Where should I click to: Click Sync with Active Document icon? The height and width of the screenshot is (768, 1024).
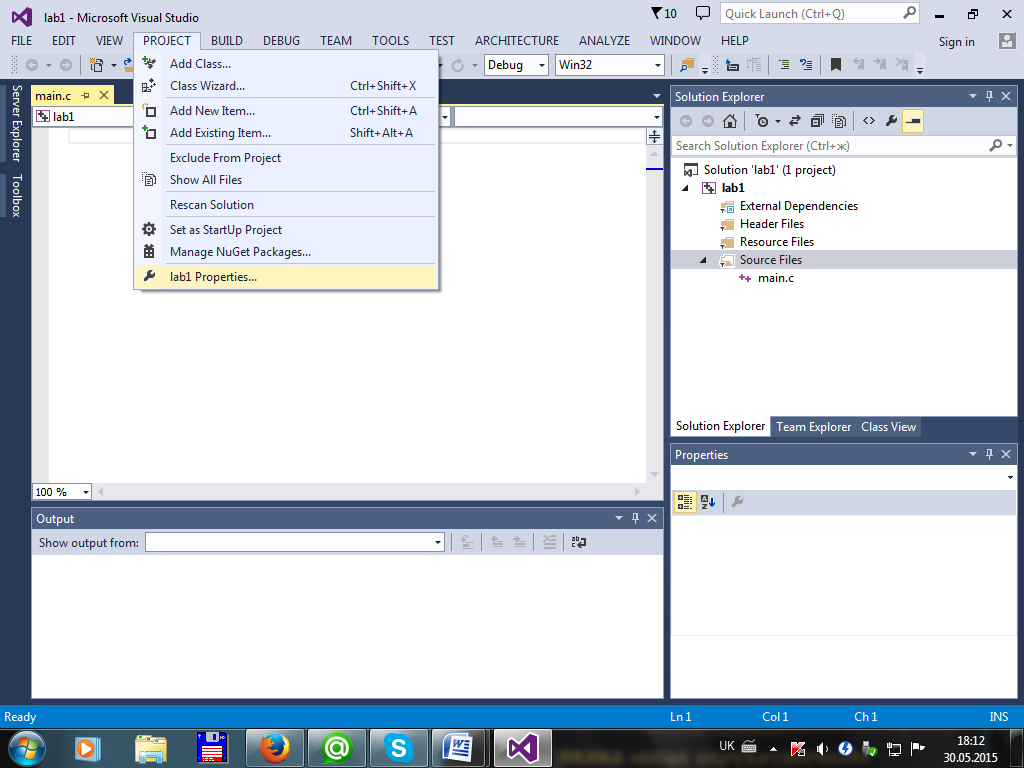point(795,121)
